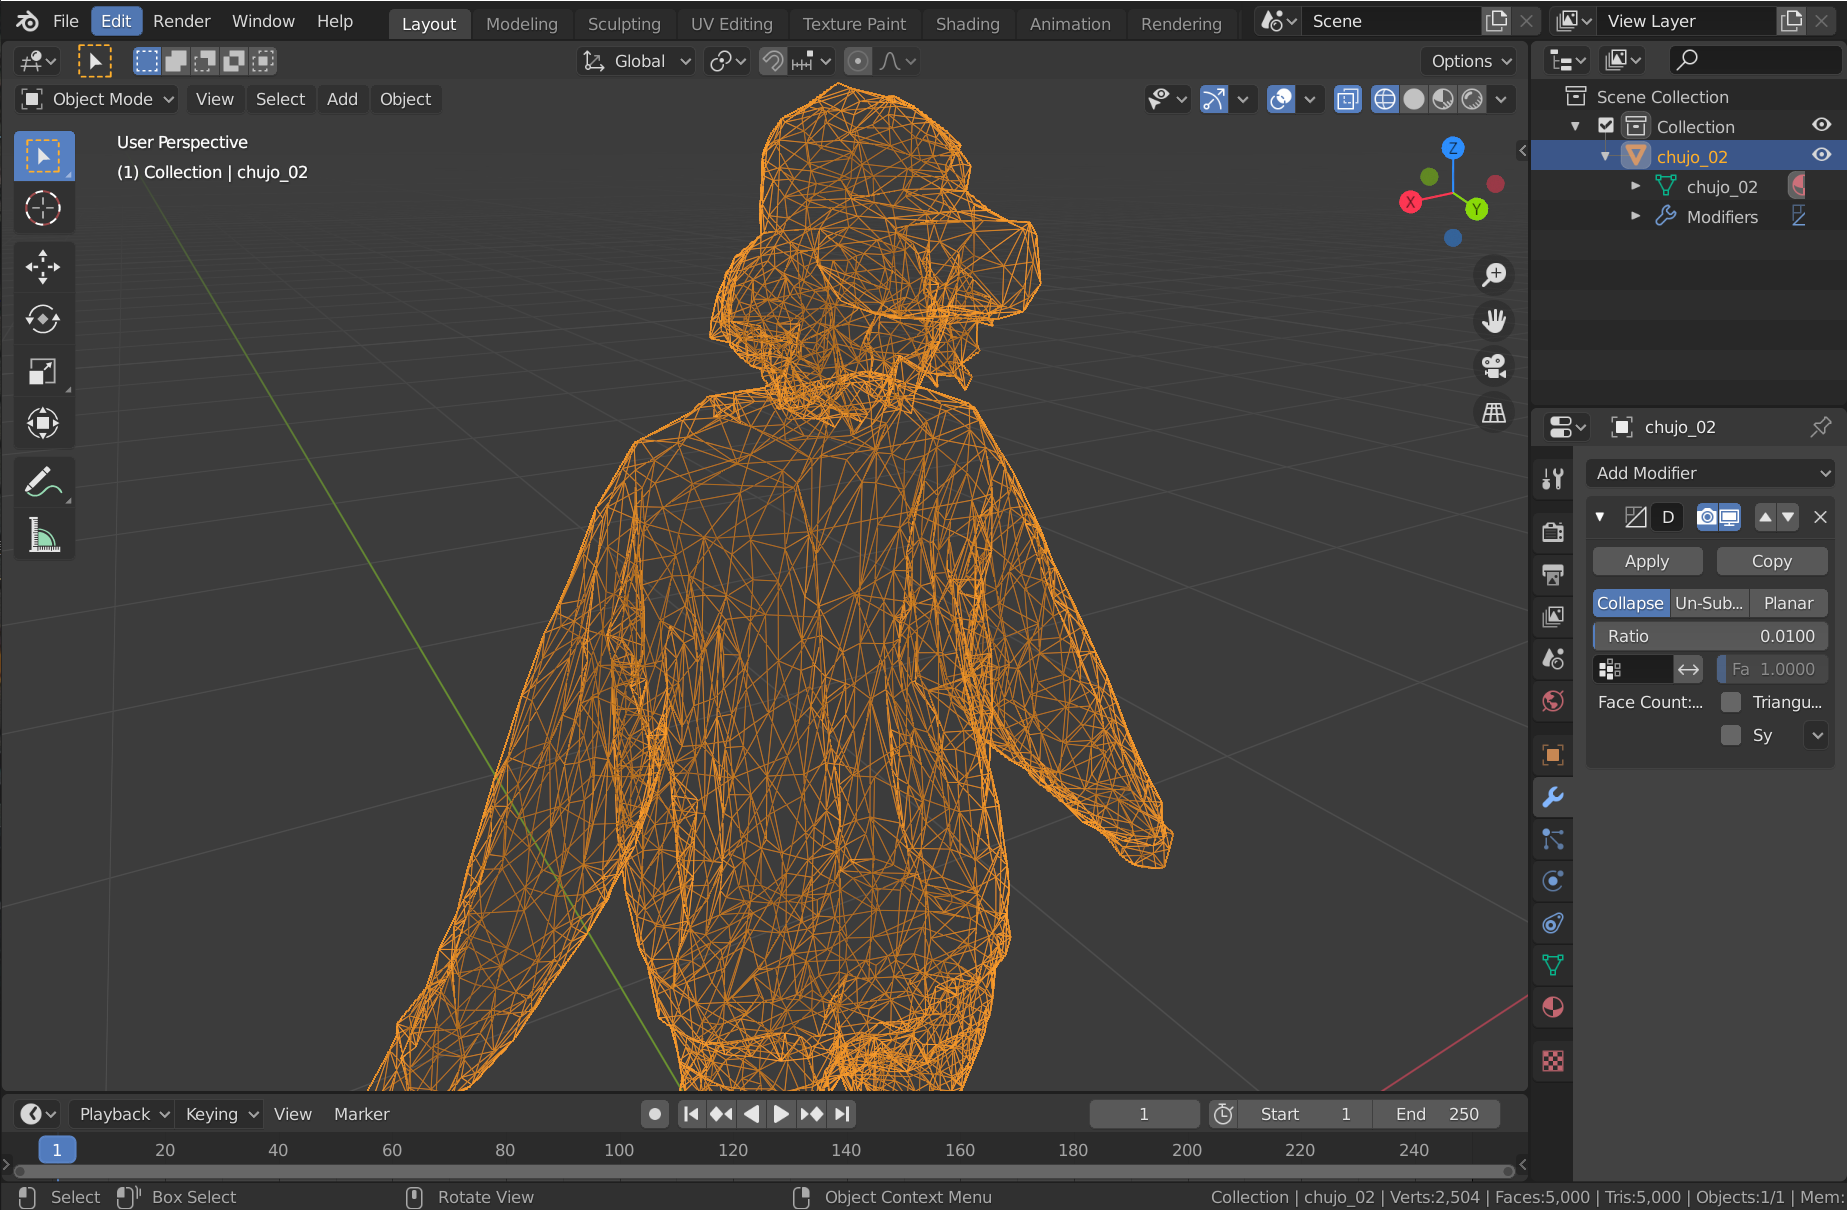1847x1210 pixels.
Task: Toggle snapping magnet icon
Action: coord(772,61)
